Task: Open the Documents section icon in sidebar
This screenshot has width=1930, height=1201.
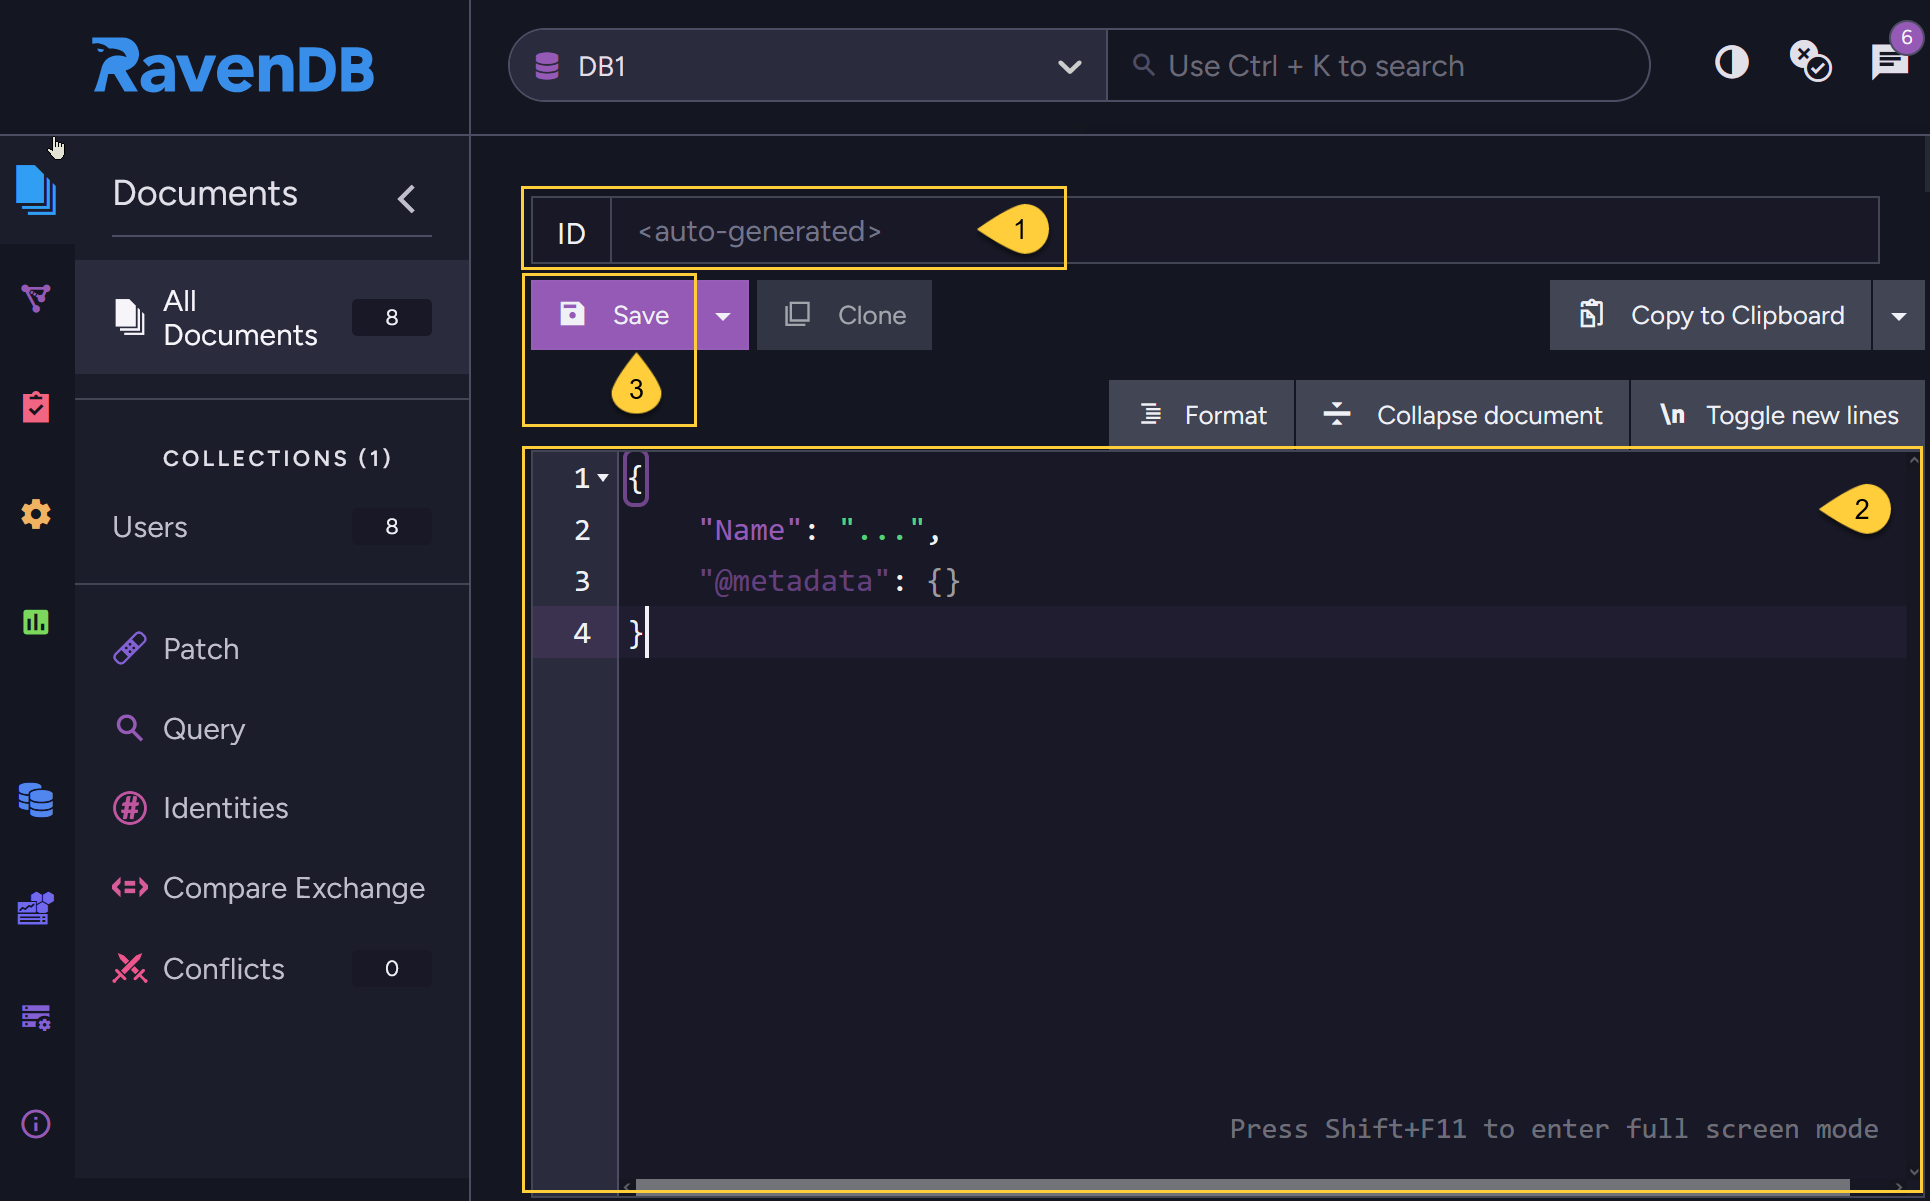Action: point(36,190)
